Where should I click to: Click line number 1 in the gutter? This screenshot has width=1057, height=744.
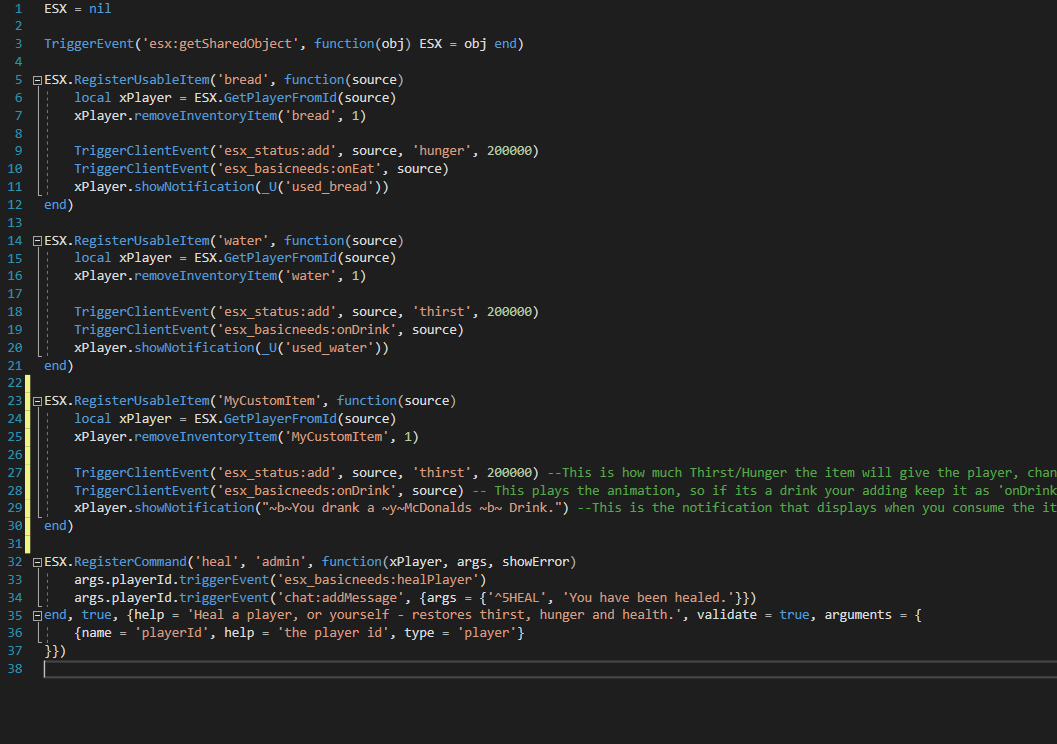[18, 8]
